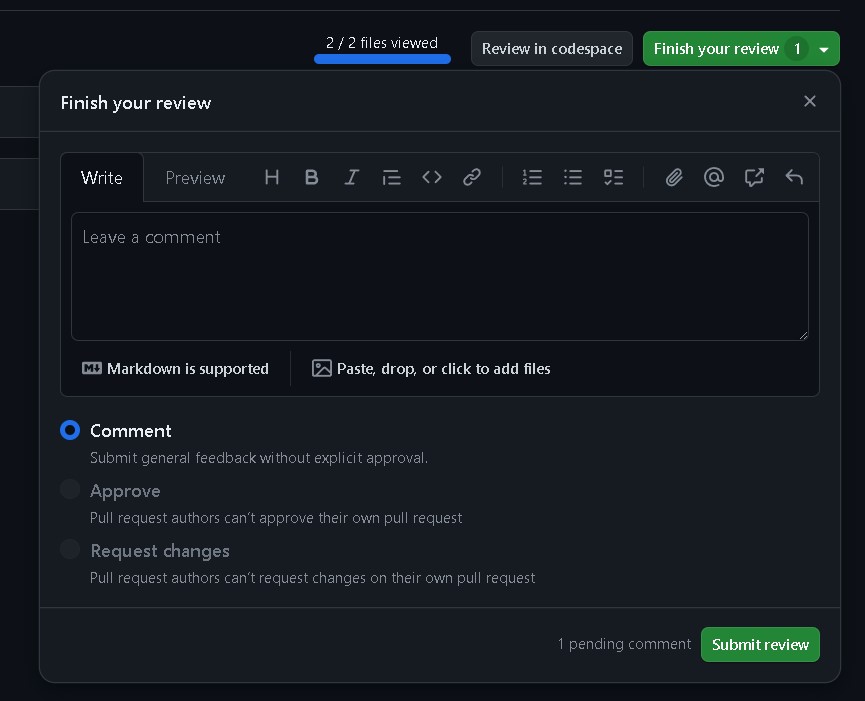865x701 pixels.
Task: Add a link to the comment
Action: click(x=472, y=177)
